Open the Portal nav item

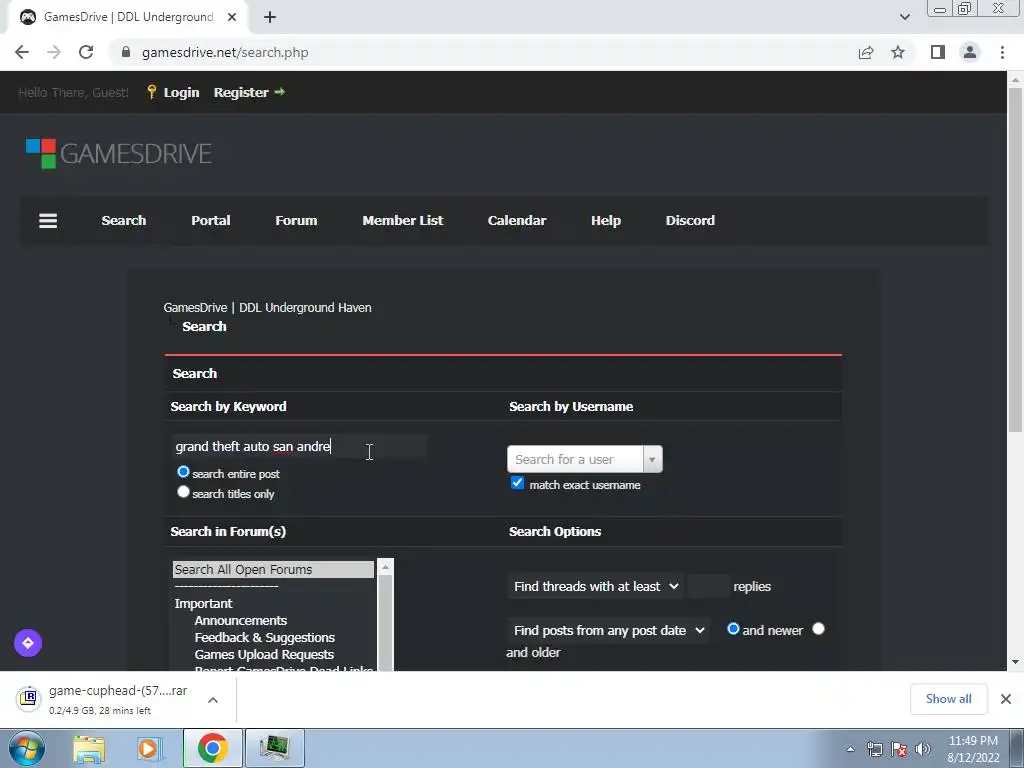(210, 221)
